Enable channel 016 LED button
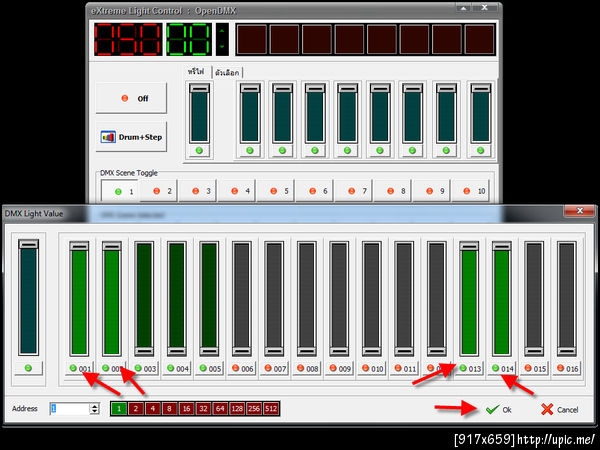This screenshot has width=600, height=450. click(567, 368)
